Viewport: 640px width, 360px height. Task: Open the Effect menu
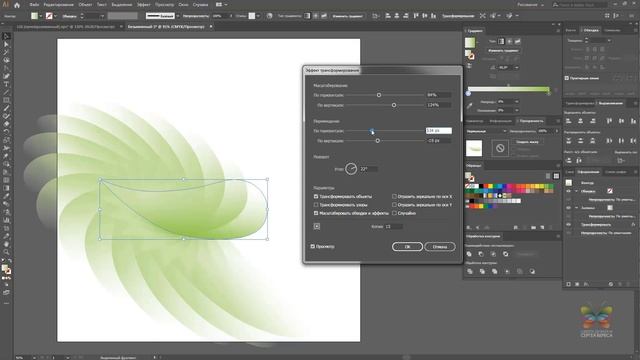point(144,5)
